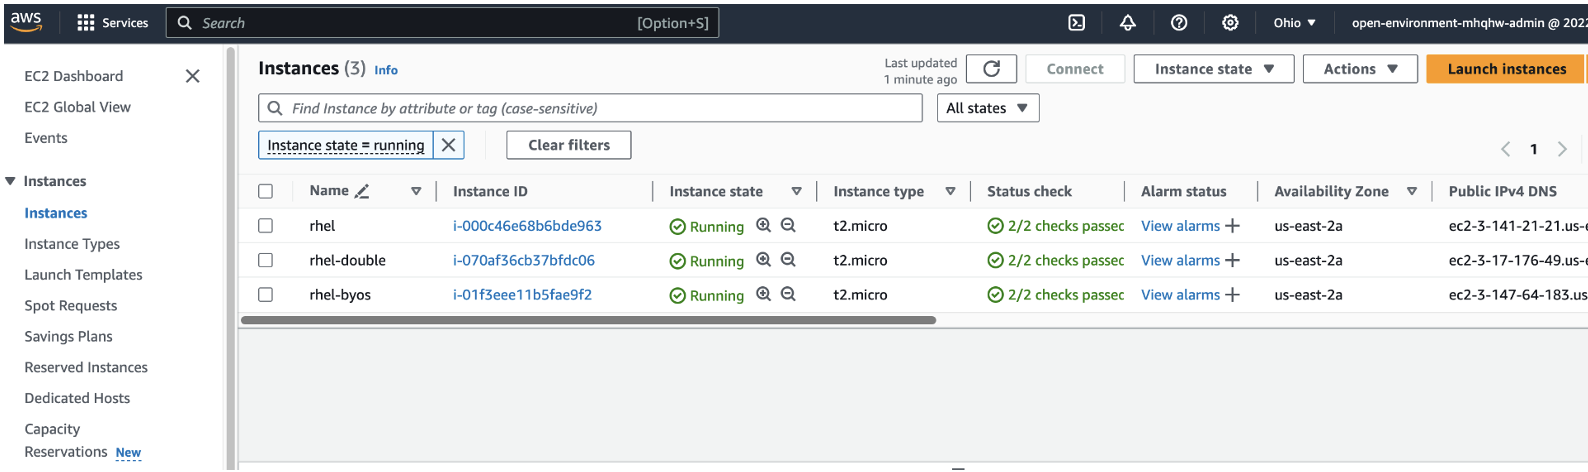Open Capacity Reservations in sidebar

click(x=66, y=441)
